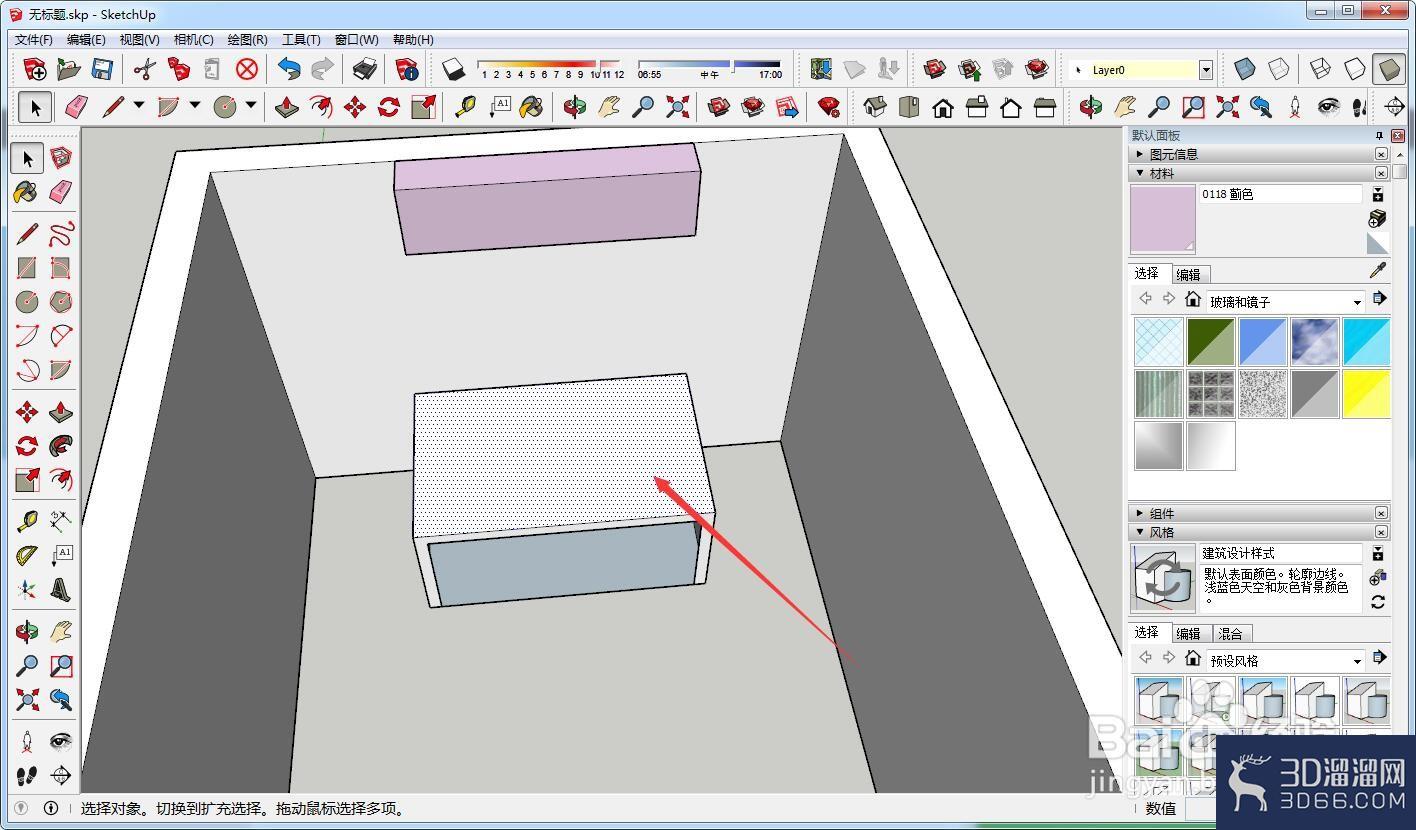Click the styles Home library button
This screenshot has height=830, width=1416.
click(1192, 658)
